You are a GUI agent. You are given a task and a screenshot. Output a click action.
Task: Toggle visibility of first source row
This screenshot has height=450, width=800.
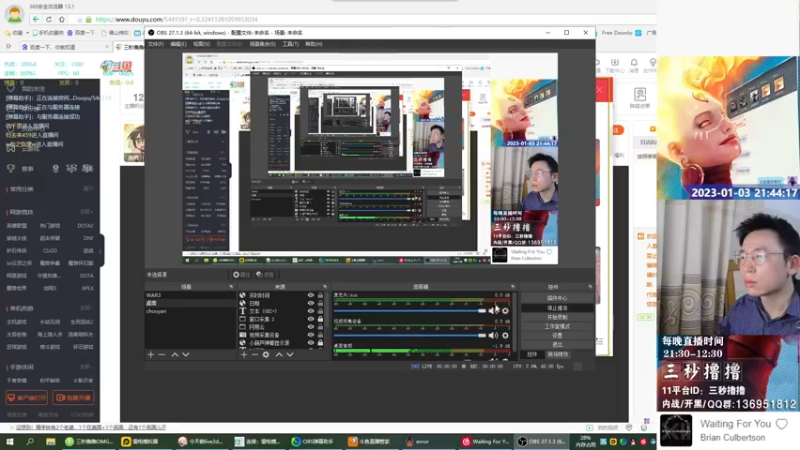[310, 295]
